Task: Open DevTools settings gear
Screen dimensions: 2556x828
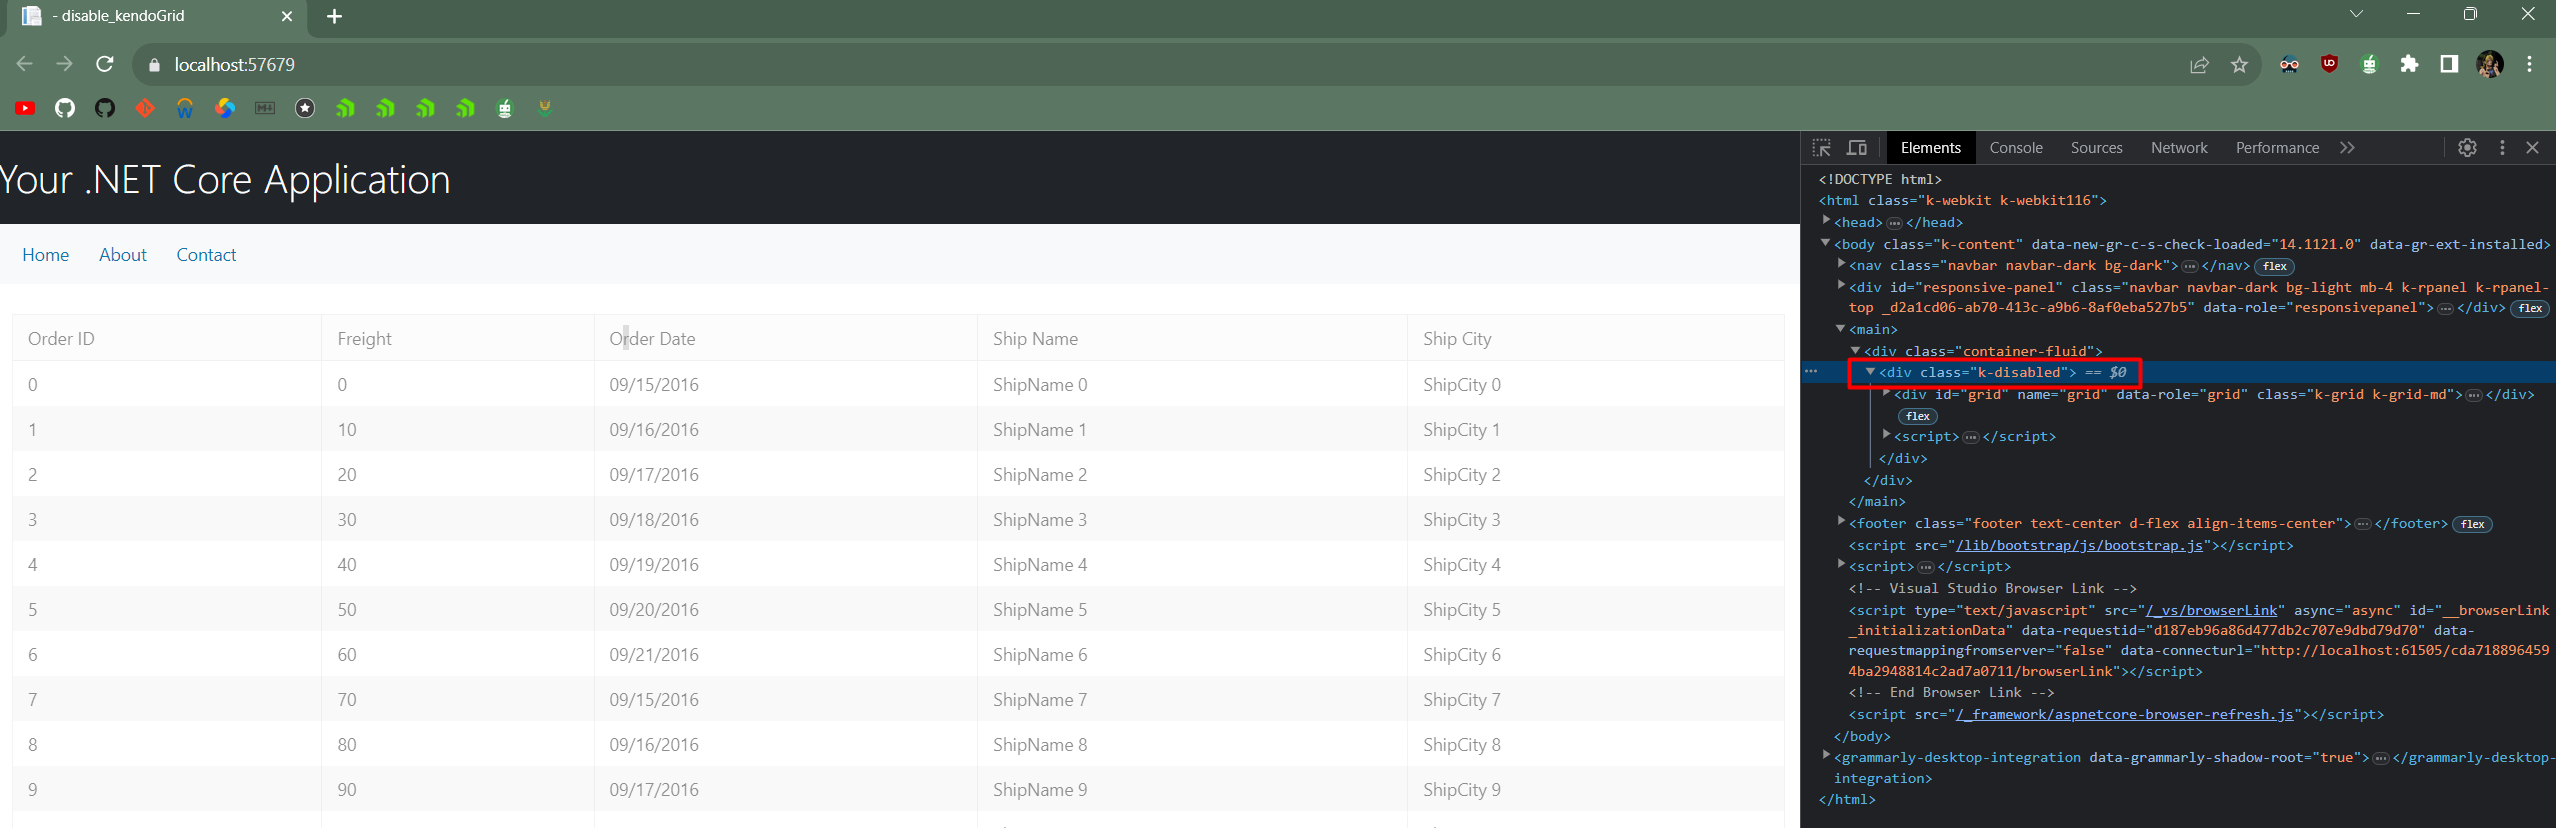Action: (x=2467, y=148)
